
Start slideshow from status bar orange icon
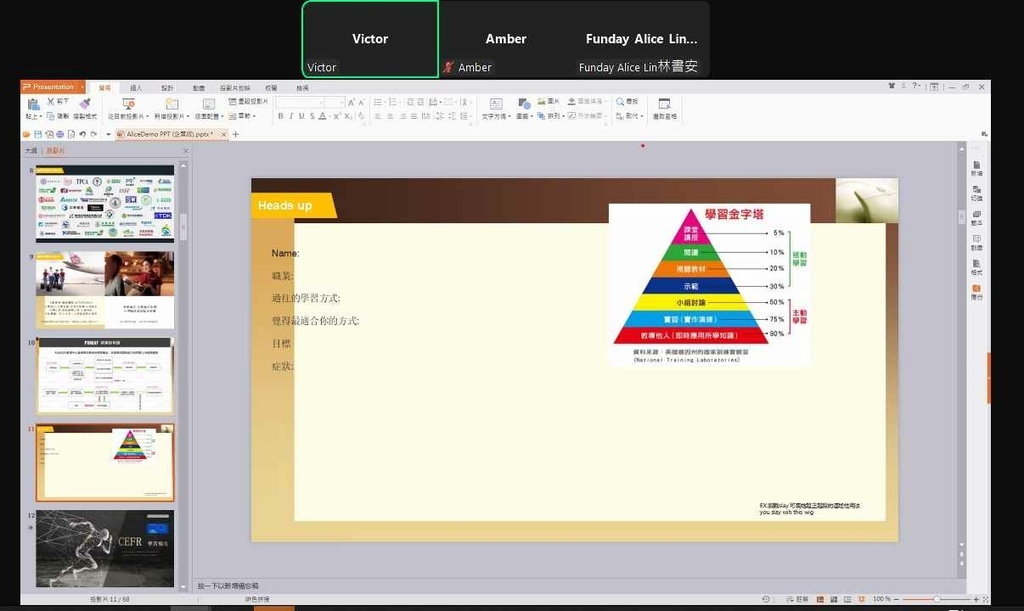click(x=861, y=599)
